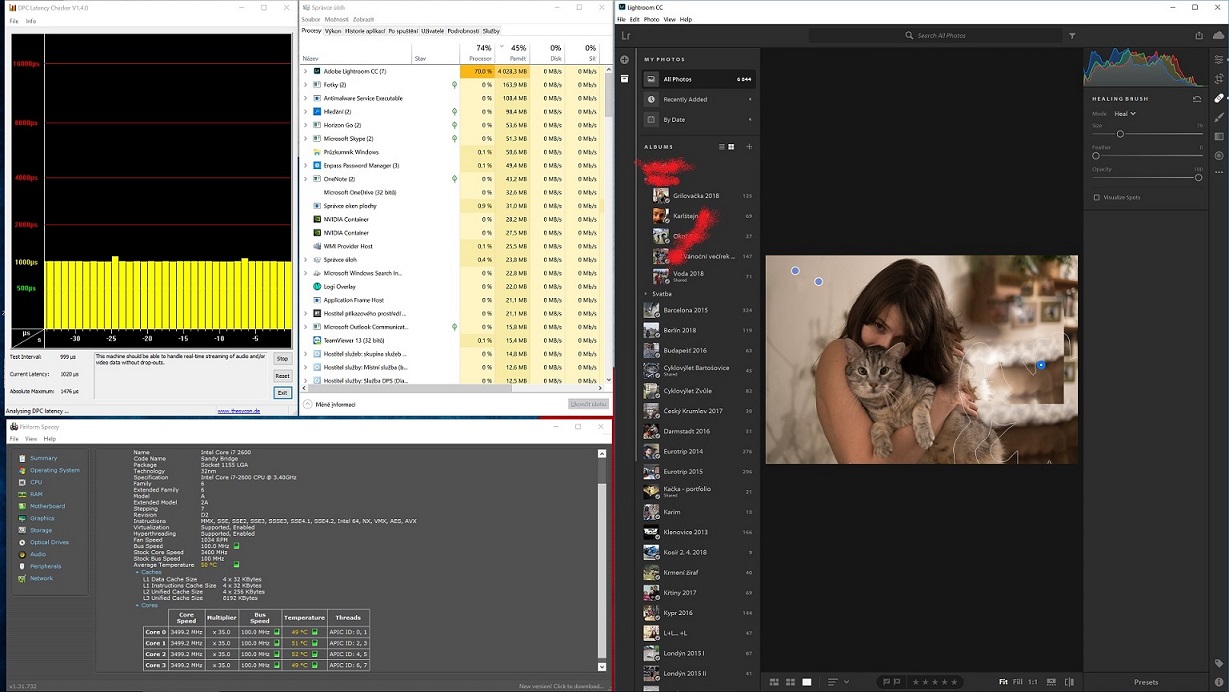
Task: Click the Add Photos plus icon in Lightroom
Action: (x=625, y=59)
